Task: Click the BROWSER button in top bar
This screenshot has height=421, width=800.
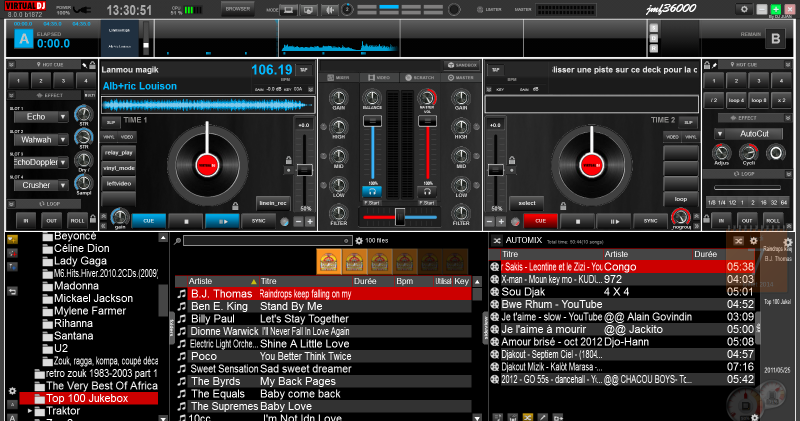Action: (237, 9)
